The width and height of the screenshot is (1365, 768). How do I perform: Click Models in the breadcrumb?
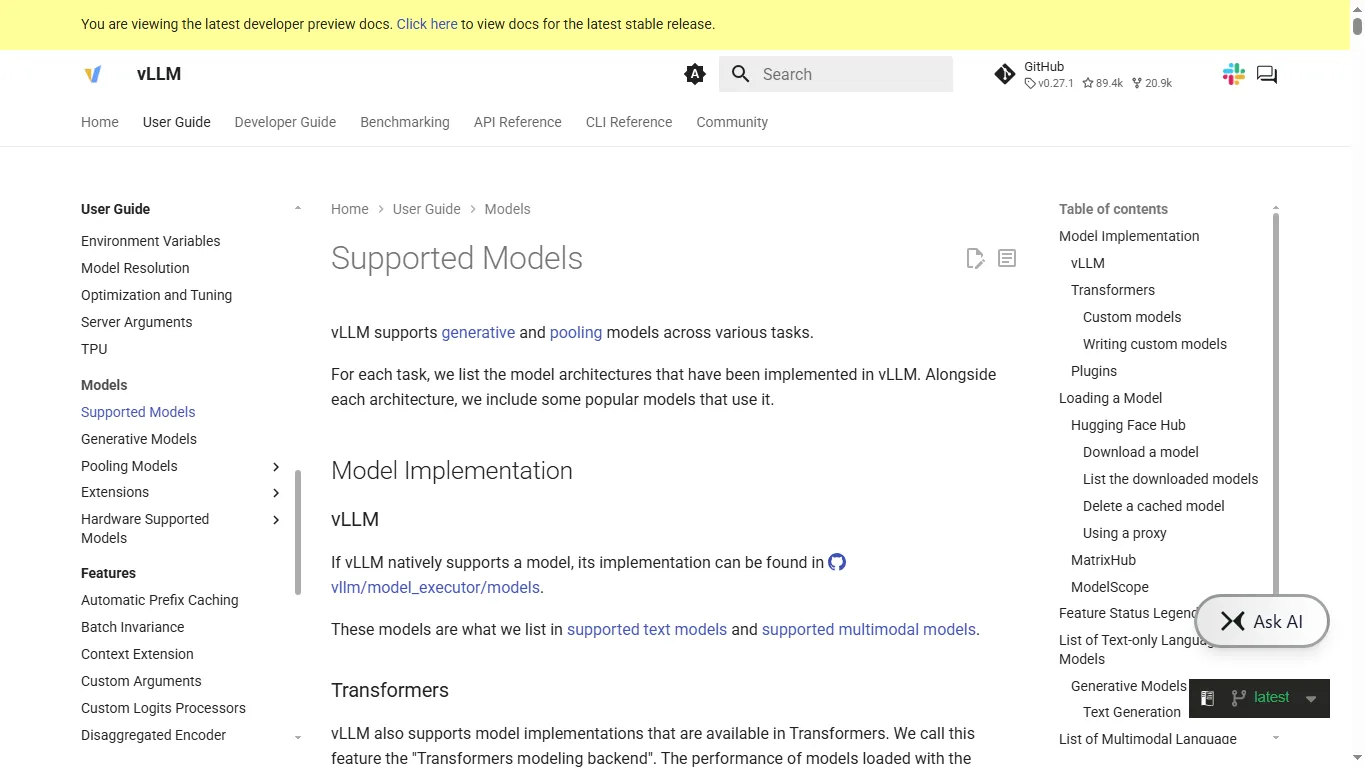tap(507, 209)
